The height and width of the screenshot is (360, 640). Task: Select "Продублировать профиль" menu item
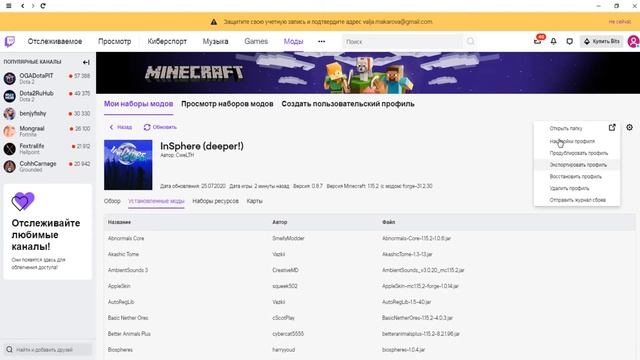click(578, 153)
